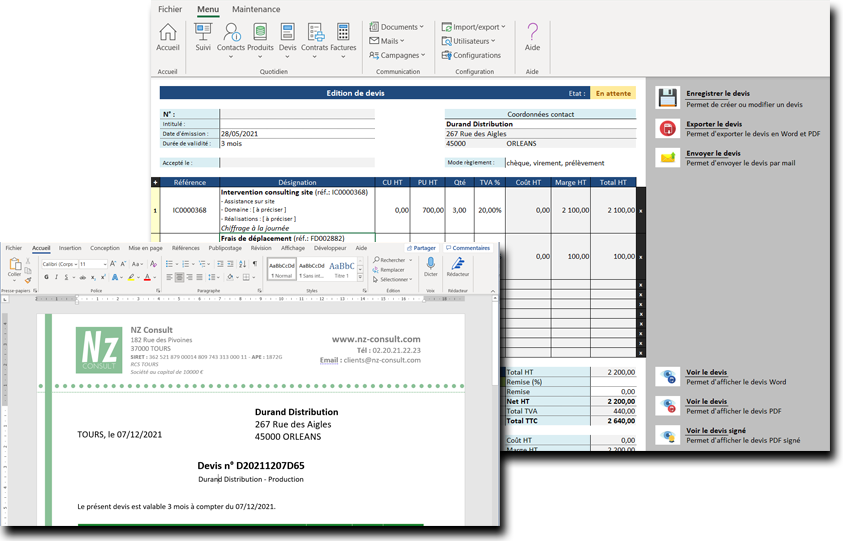
Task: Click the center-align paragraph icon in Word
Action: click(x=179, y=277)
